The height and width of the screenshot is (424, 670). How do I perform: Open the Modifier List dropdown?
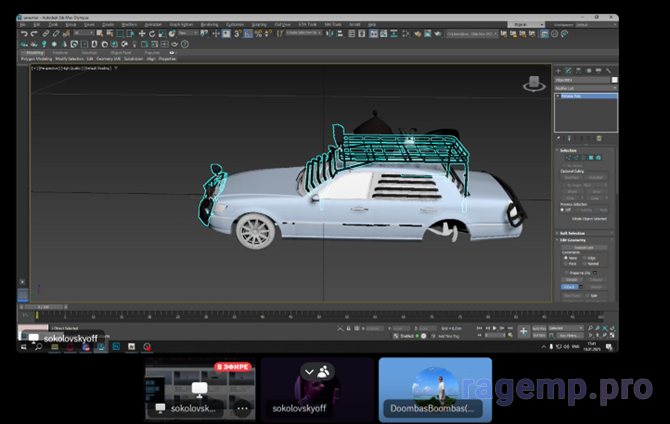[x=585, y=89]
